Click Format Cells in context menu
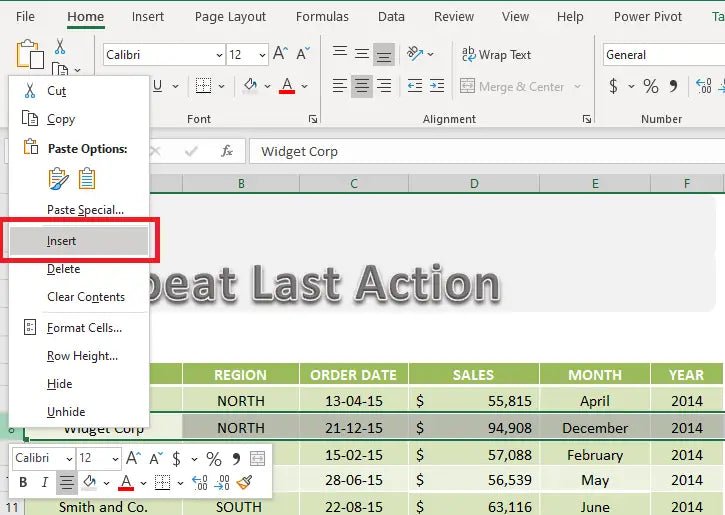 (x=84, y=327)
